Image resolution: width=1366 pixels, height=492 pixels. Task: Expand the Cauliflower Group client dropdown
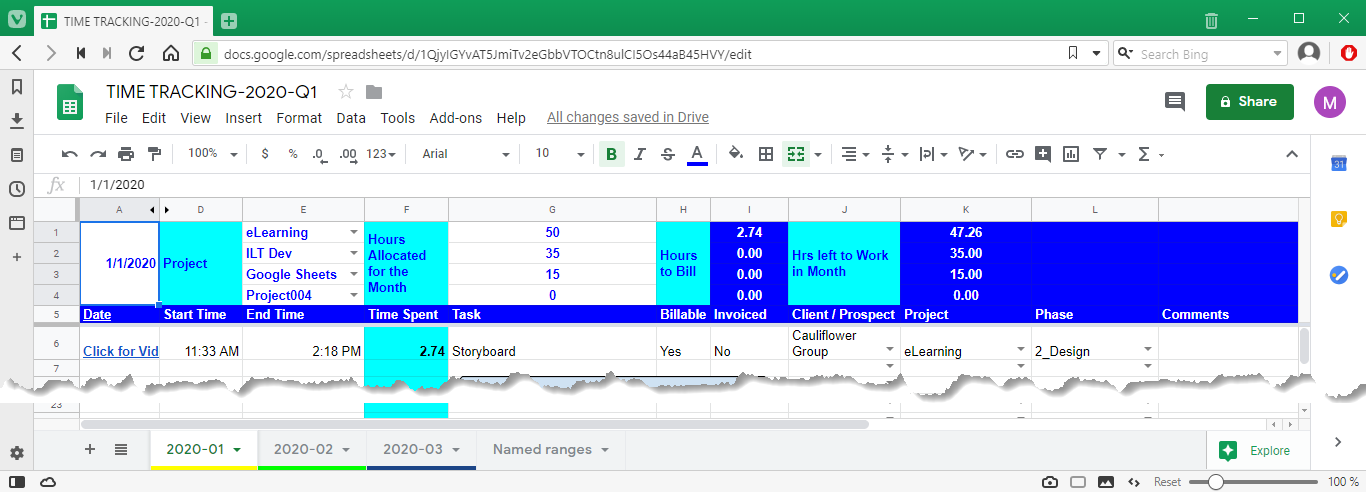point(889,350)
